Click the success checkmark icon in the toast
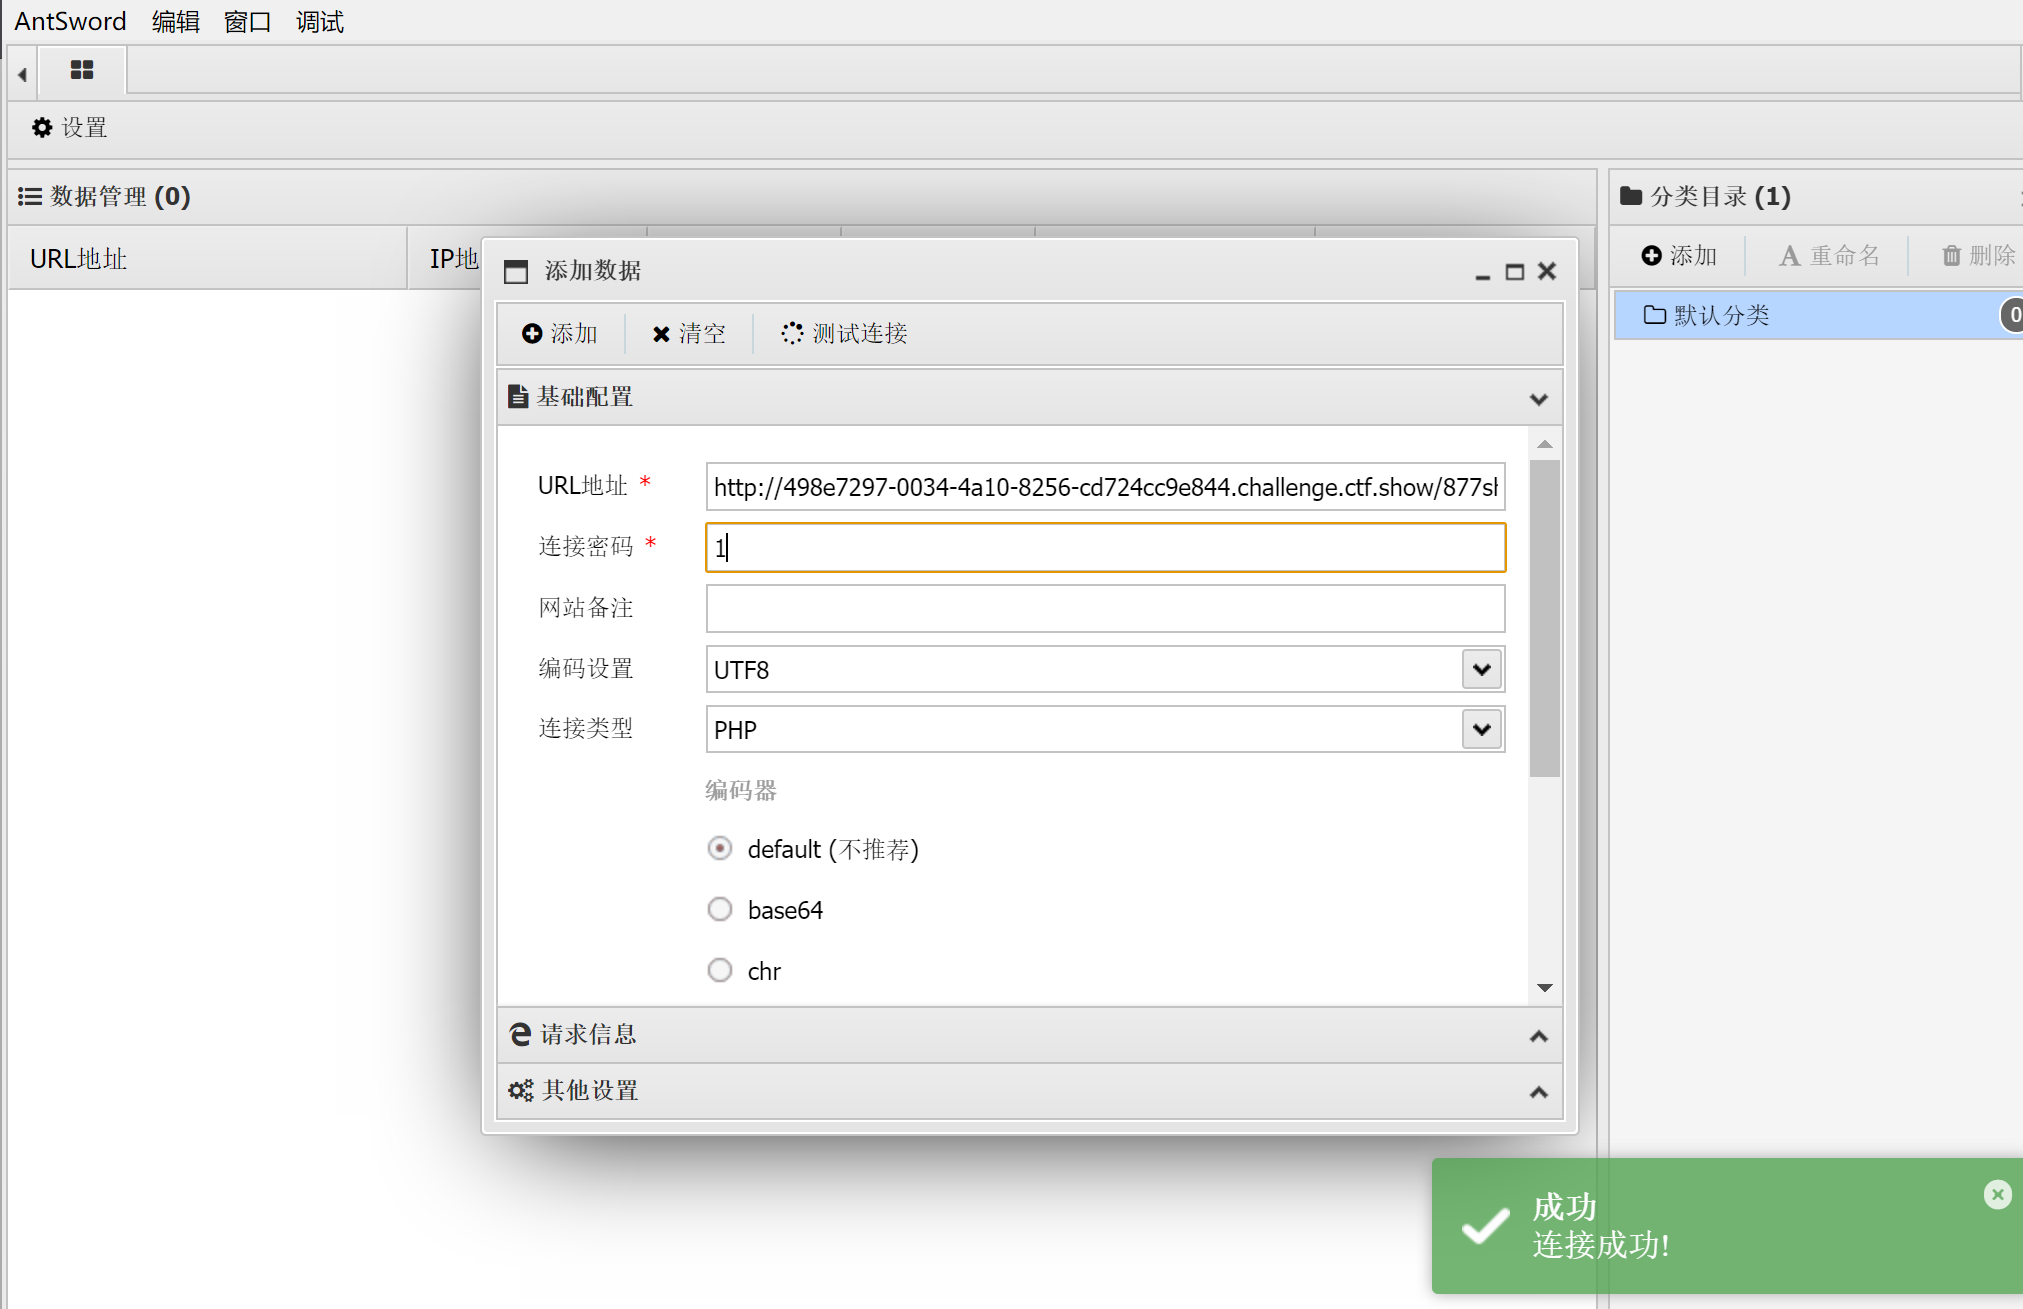Image resolution: width=2023 pixels, height=1309 pixels. [1485, 1225]
